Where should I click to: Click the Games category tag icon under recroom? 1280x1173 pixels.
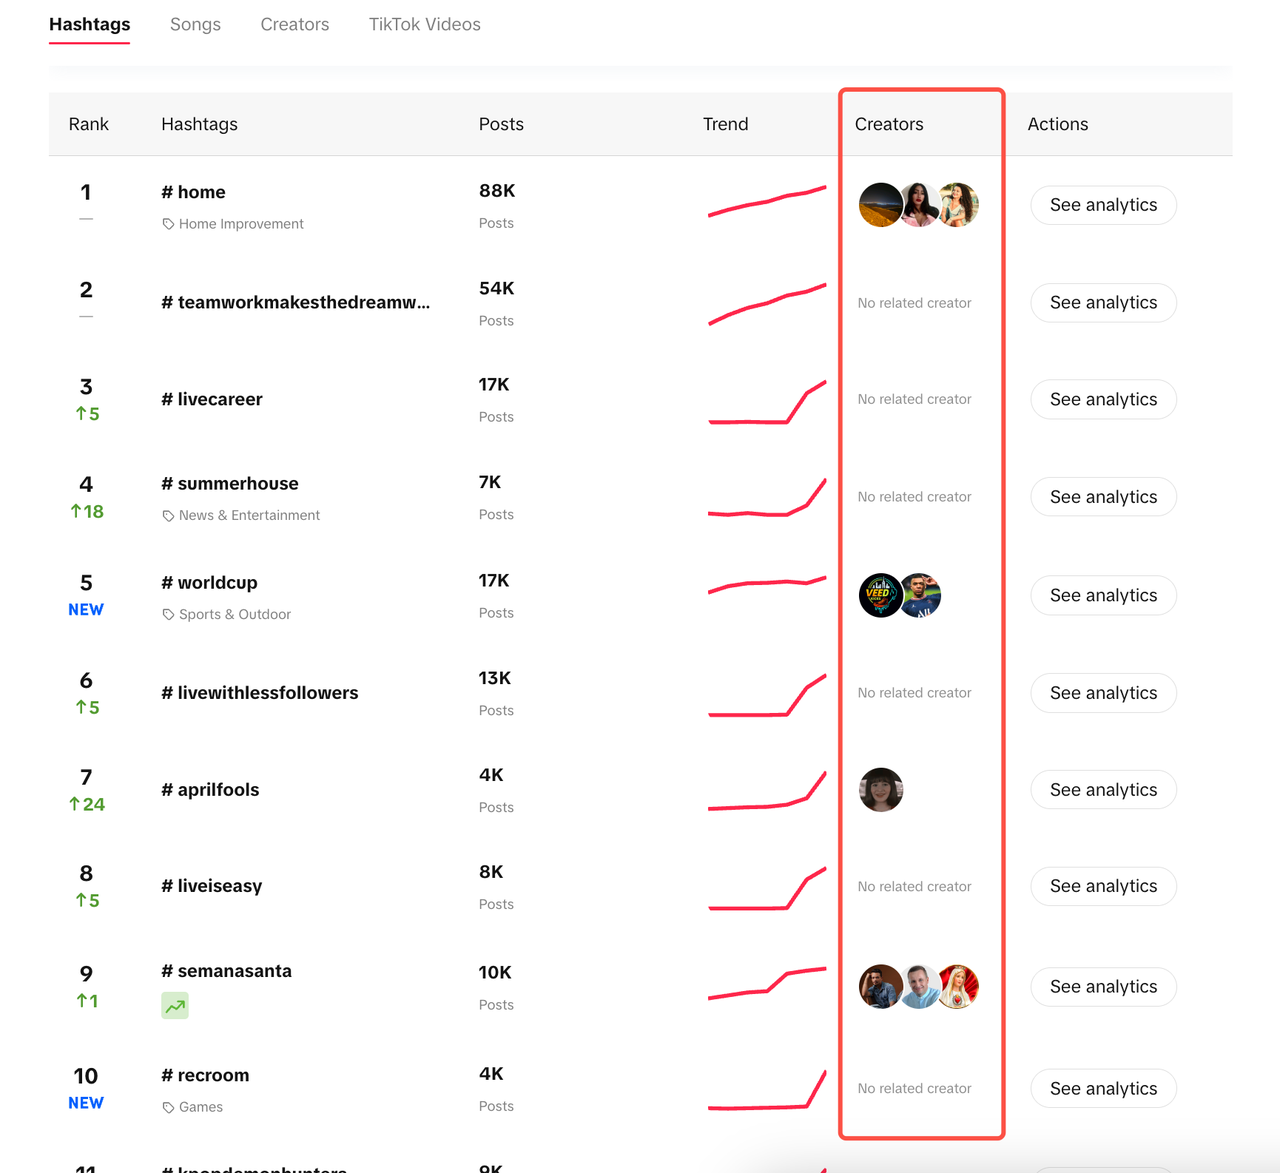167,1107
